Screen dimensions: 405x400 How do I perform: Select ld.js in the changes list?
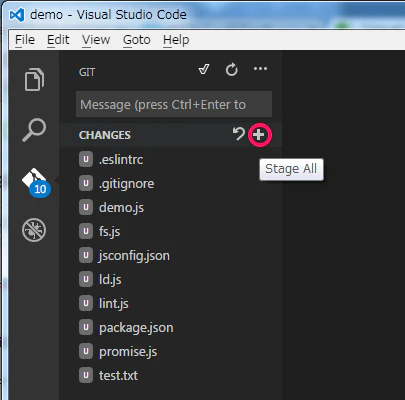[171, 279]
